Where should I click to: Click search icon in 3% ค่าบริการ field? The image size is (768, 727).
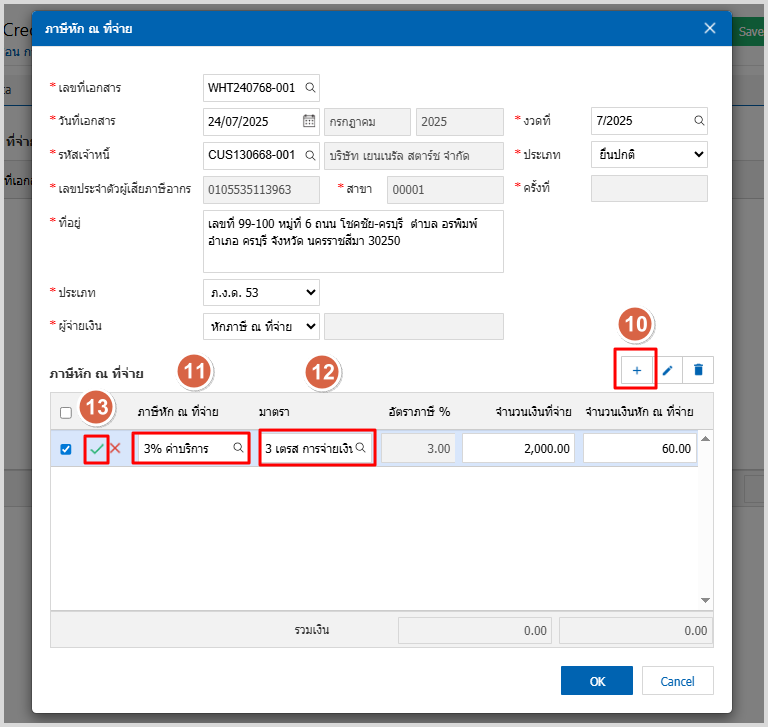pyautogui.click(x=238, y=449)
